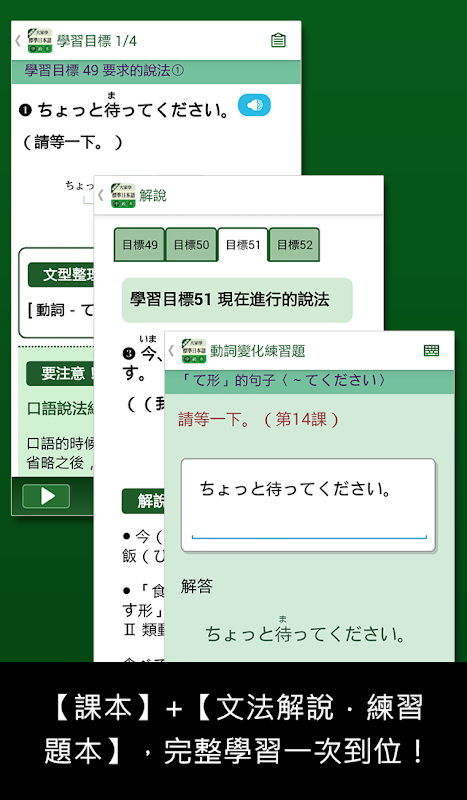Tap app logo beside 解說 title
This screenshot has width=467, height=800.
coord(123,195)
